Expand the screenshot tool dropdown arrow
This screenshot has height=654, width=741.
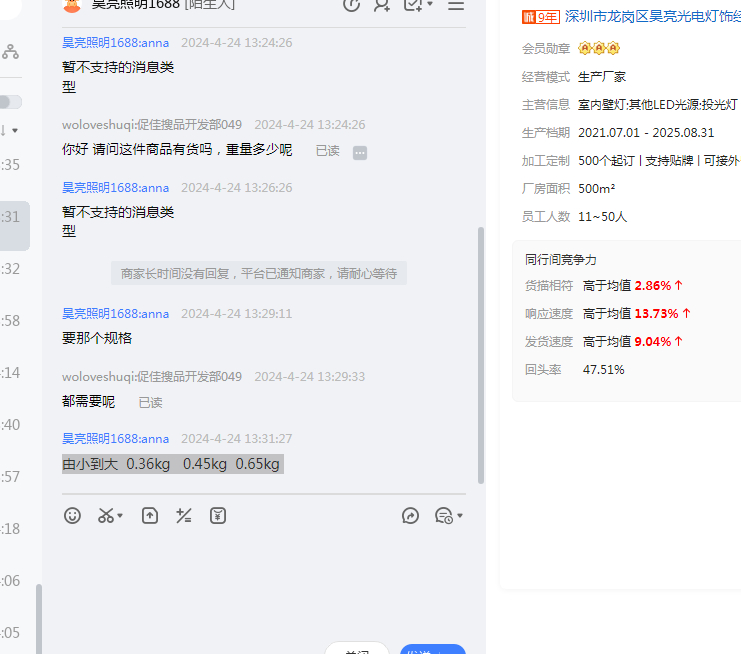point(120,517)
